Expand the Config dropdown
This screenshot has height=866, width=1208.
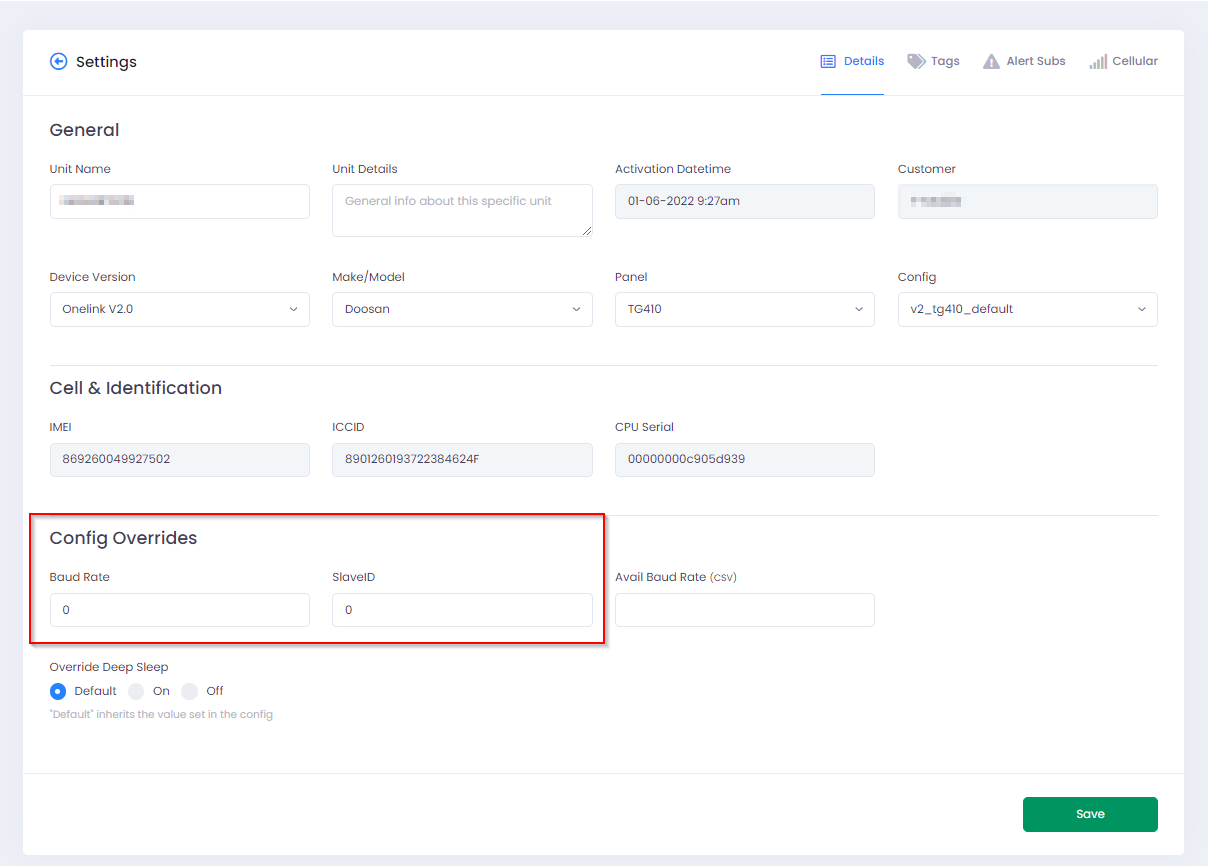click(x=1027, y=310)
